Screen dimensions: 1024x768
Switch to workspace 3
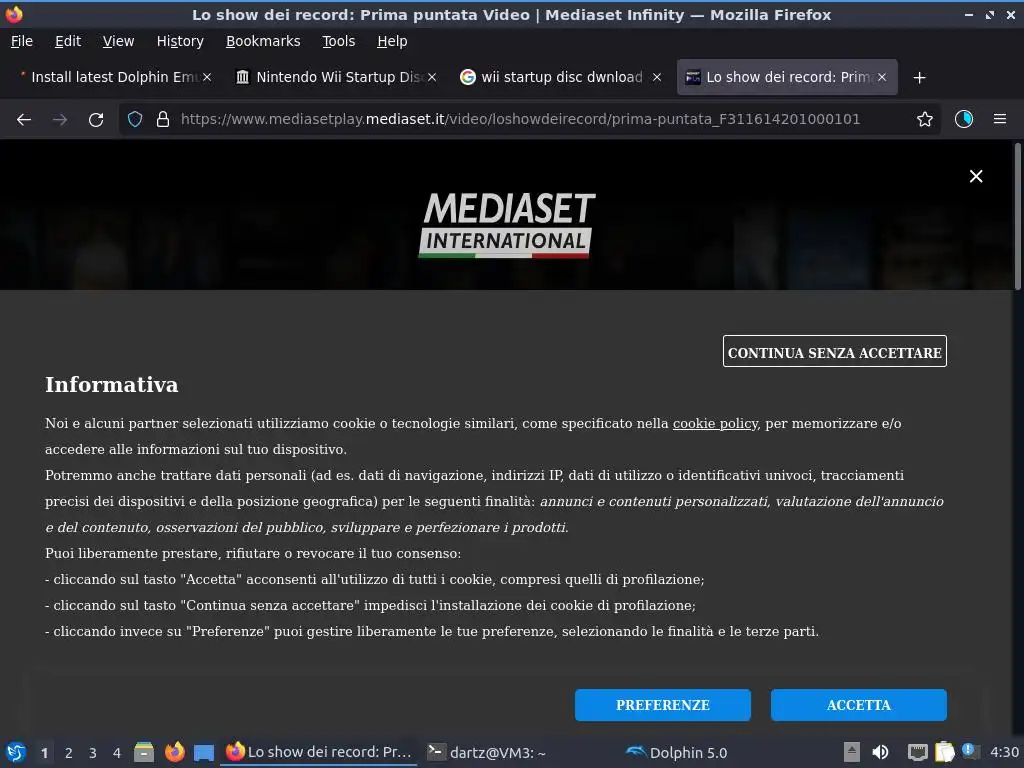(x=93, y=753)
